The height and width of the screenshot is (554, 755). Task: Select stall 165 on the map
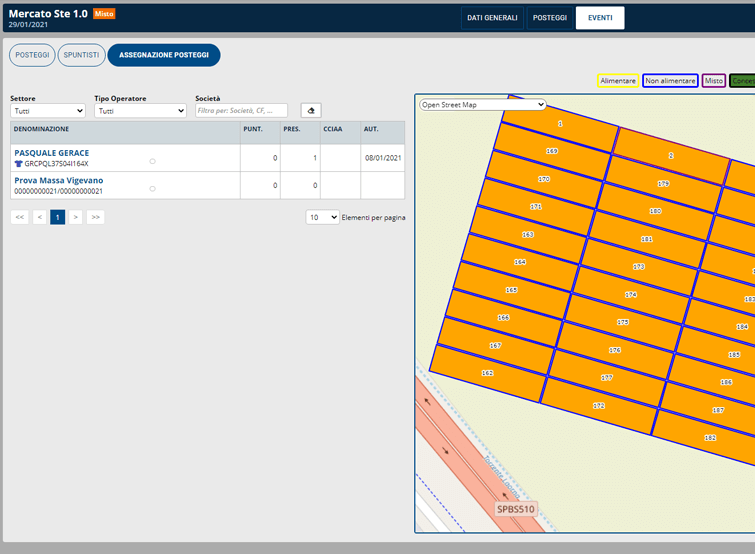(511, 290)
